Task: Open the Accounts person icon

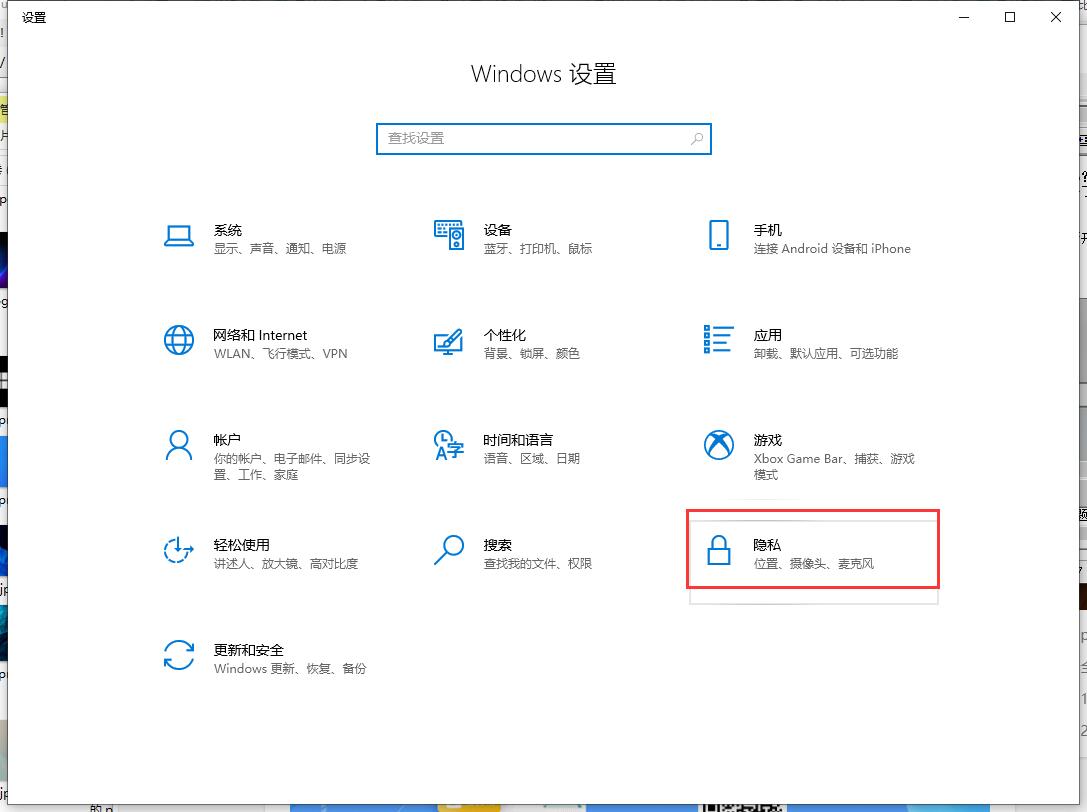Action: [x=179, y=445]
